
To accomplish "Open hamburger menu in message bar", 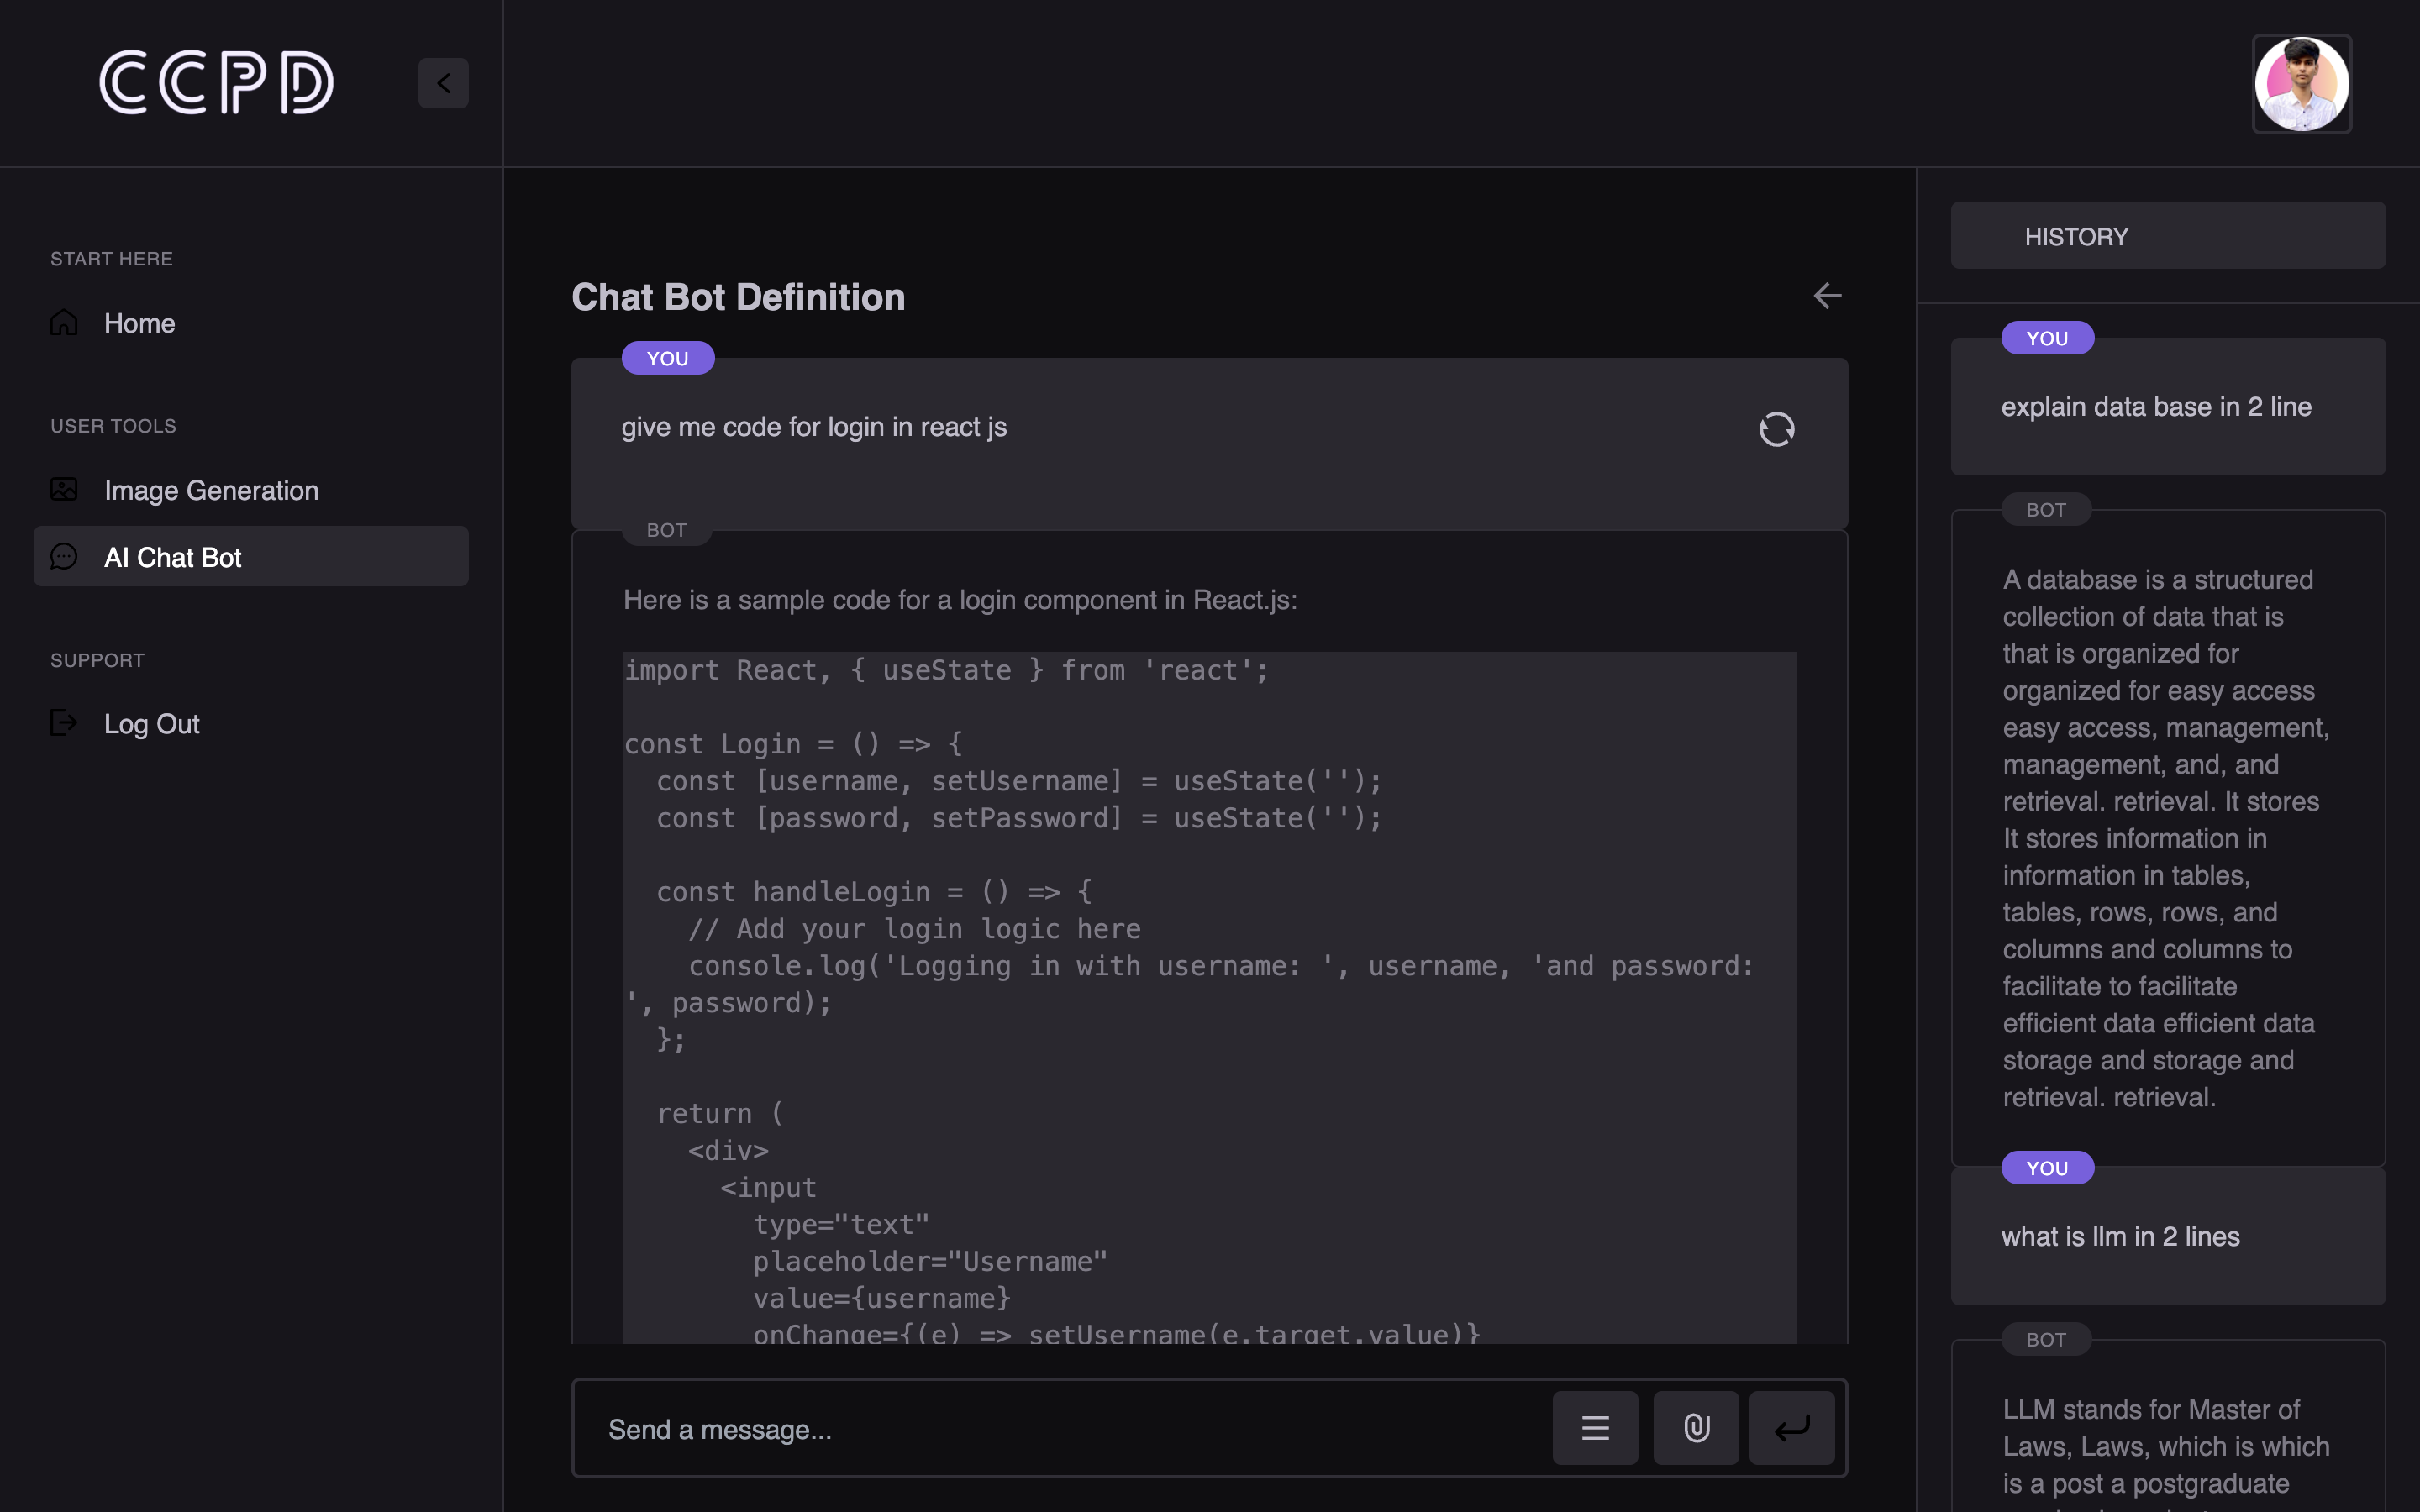I will pyautogui.click(x=1595, y=1428).
